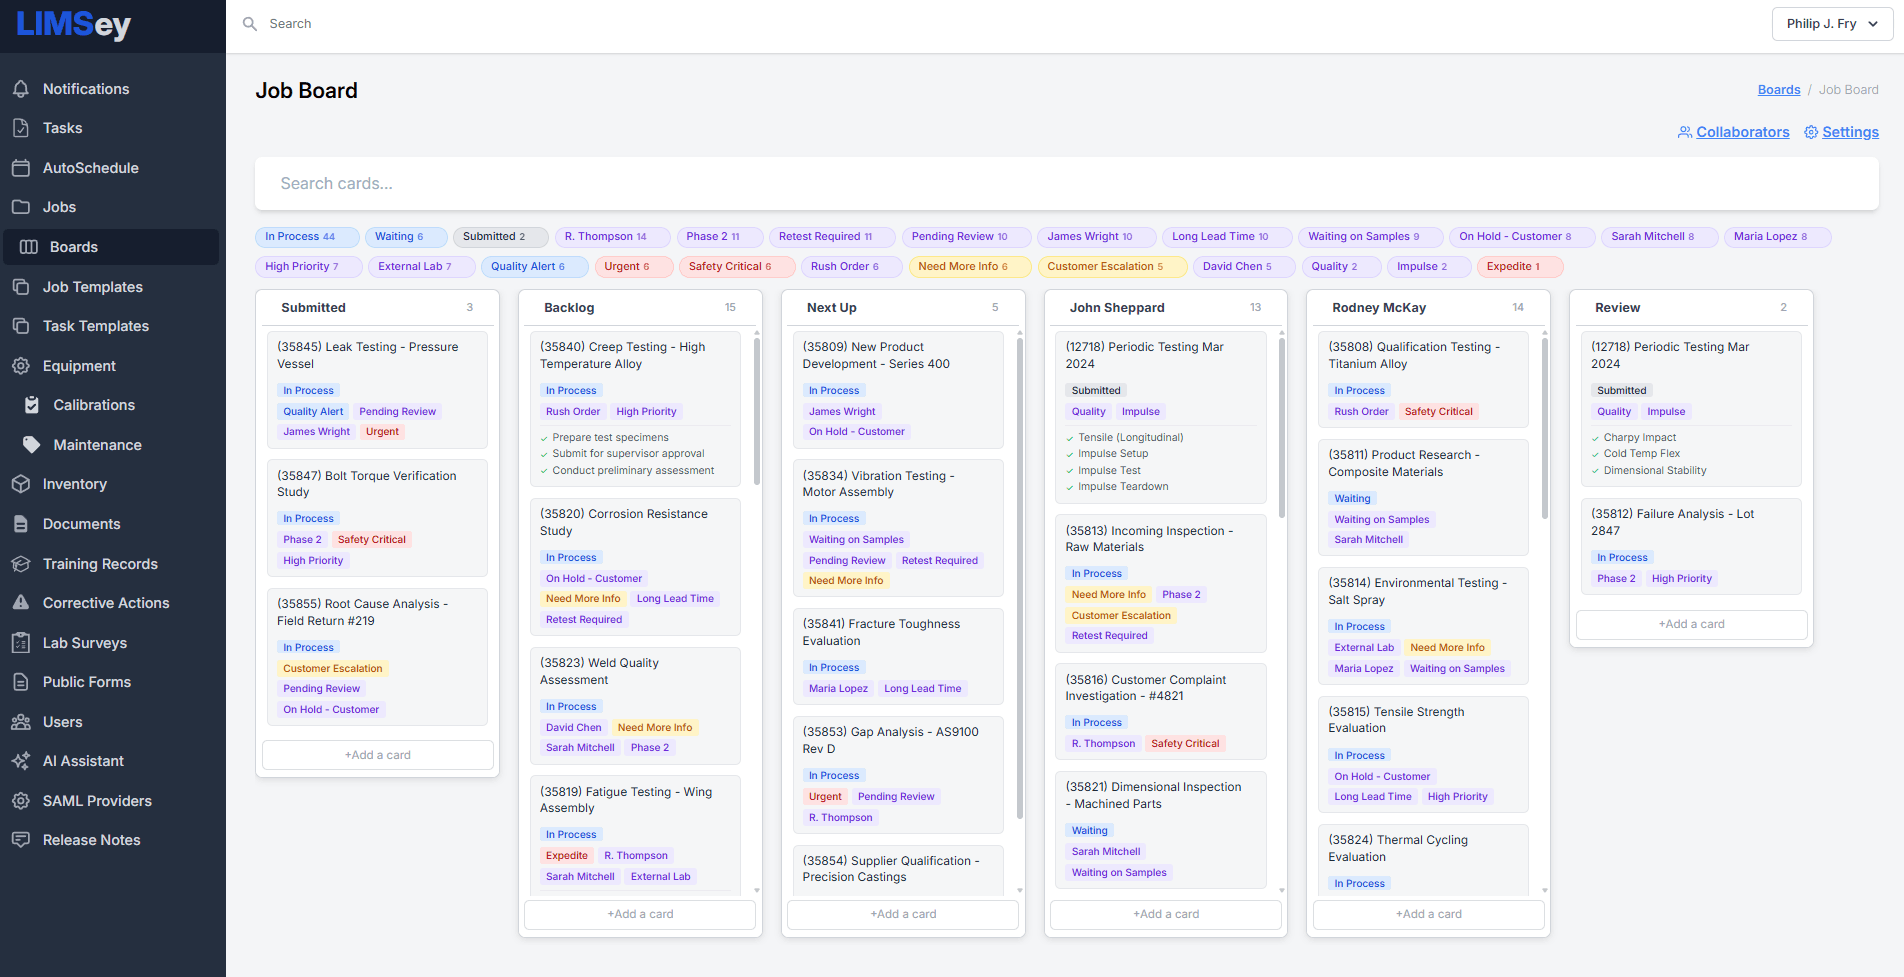Screen dimensions: 1904x977
Task: Select the Calibrations clipboard icon
Action: (x=32, y=405)
